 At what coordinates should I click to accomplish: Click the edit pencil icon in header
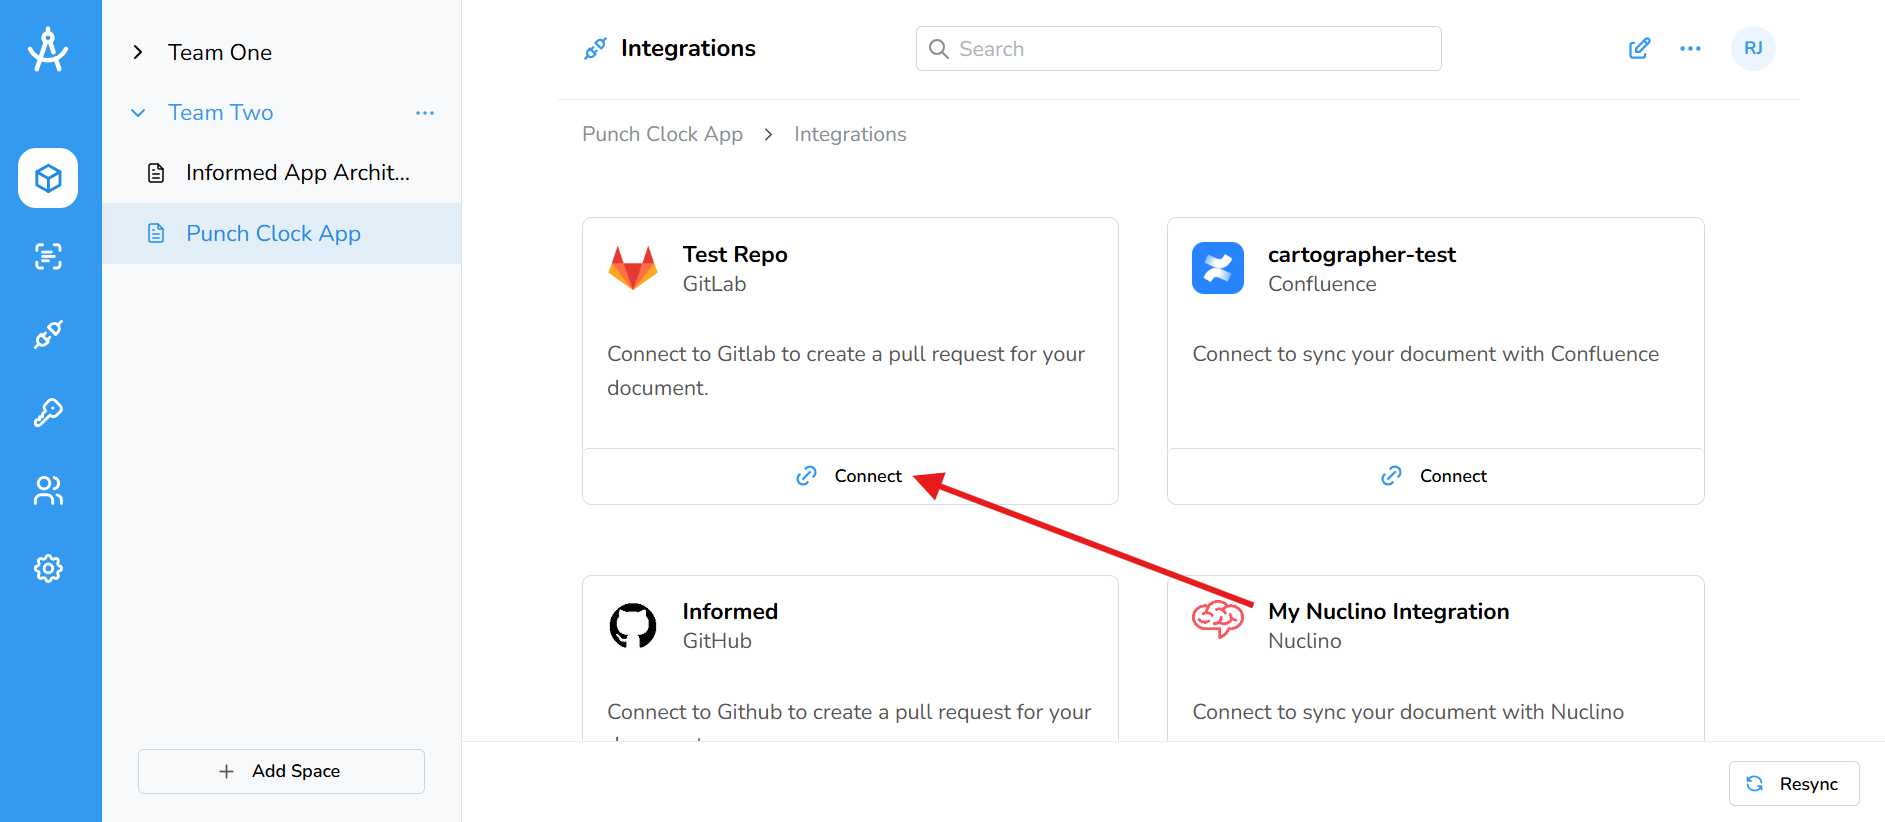[x=1639, y=48]
